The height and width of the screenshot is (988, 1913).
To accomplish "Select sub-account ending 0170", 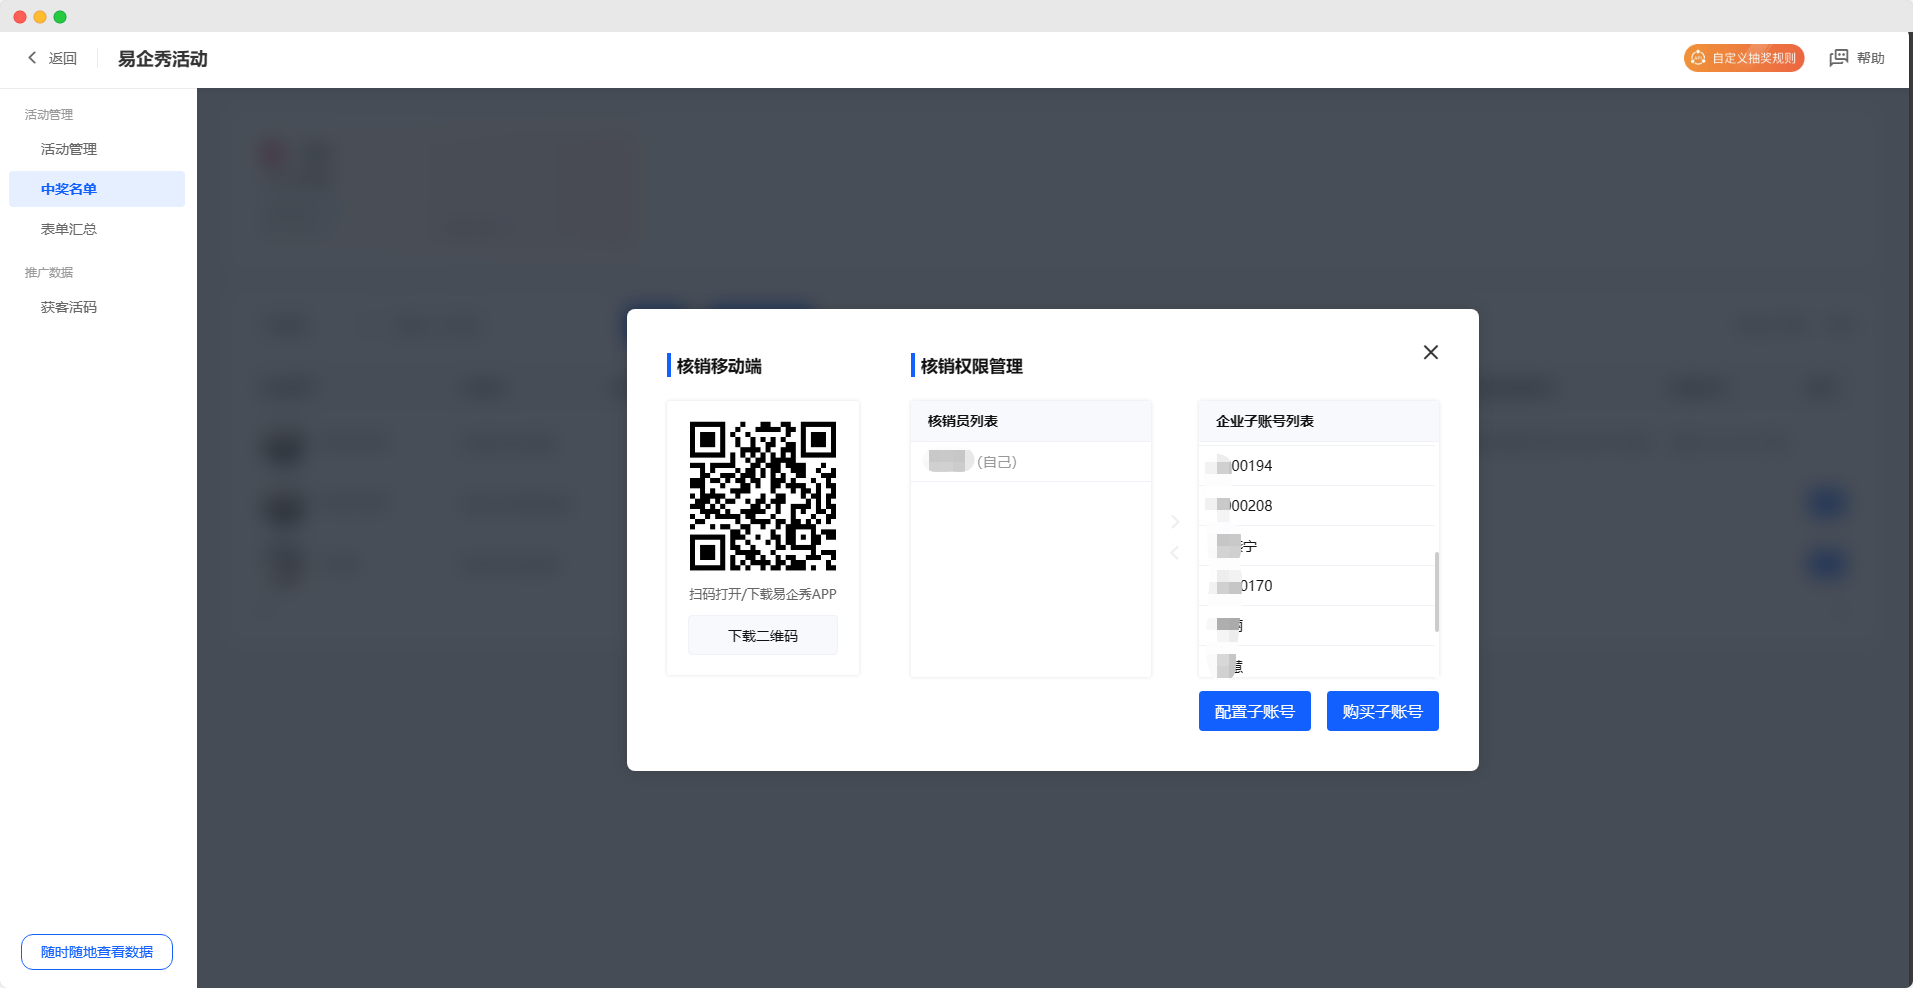I will point(1318,586).
